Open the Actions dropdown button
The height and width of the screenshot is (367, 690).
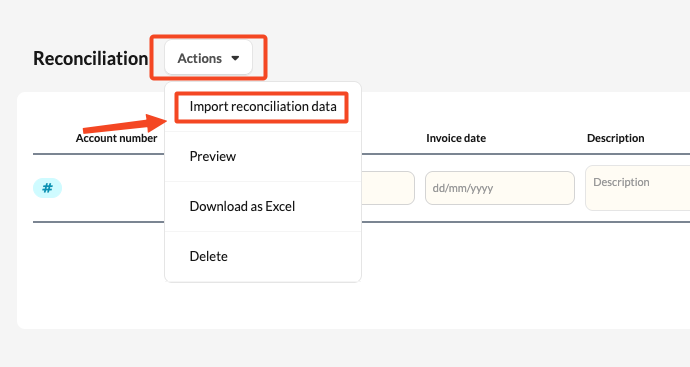208,58
